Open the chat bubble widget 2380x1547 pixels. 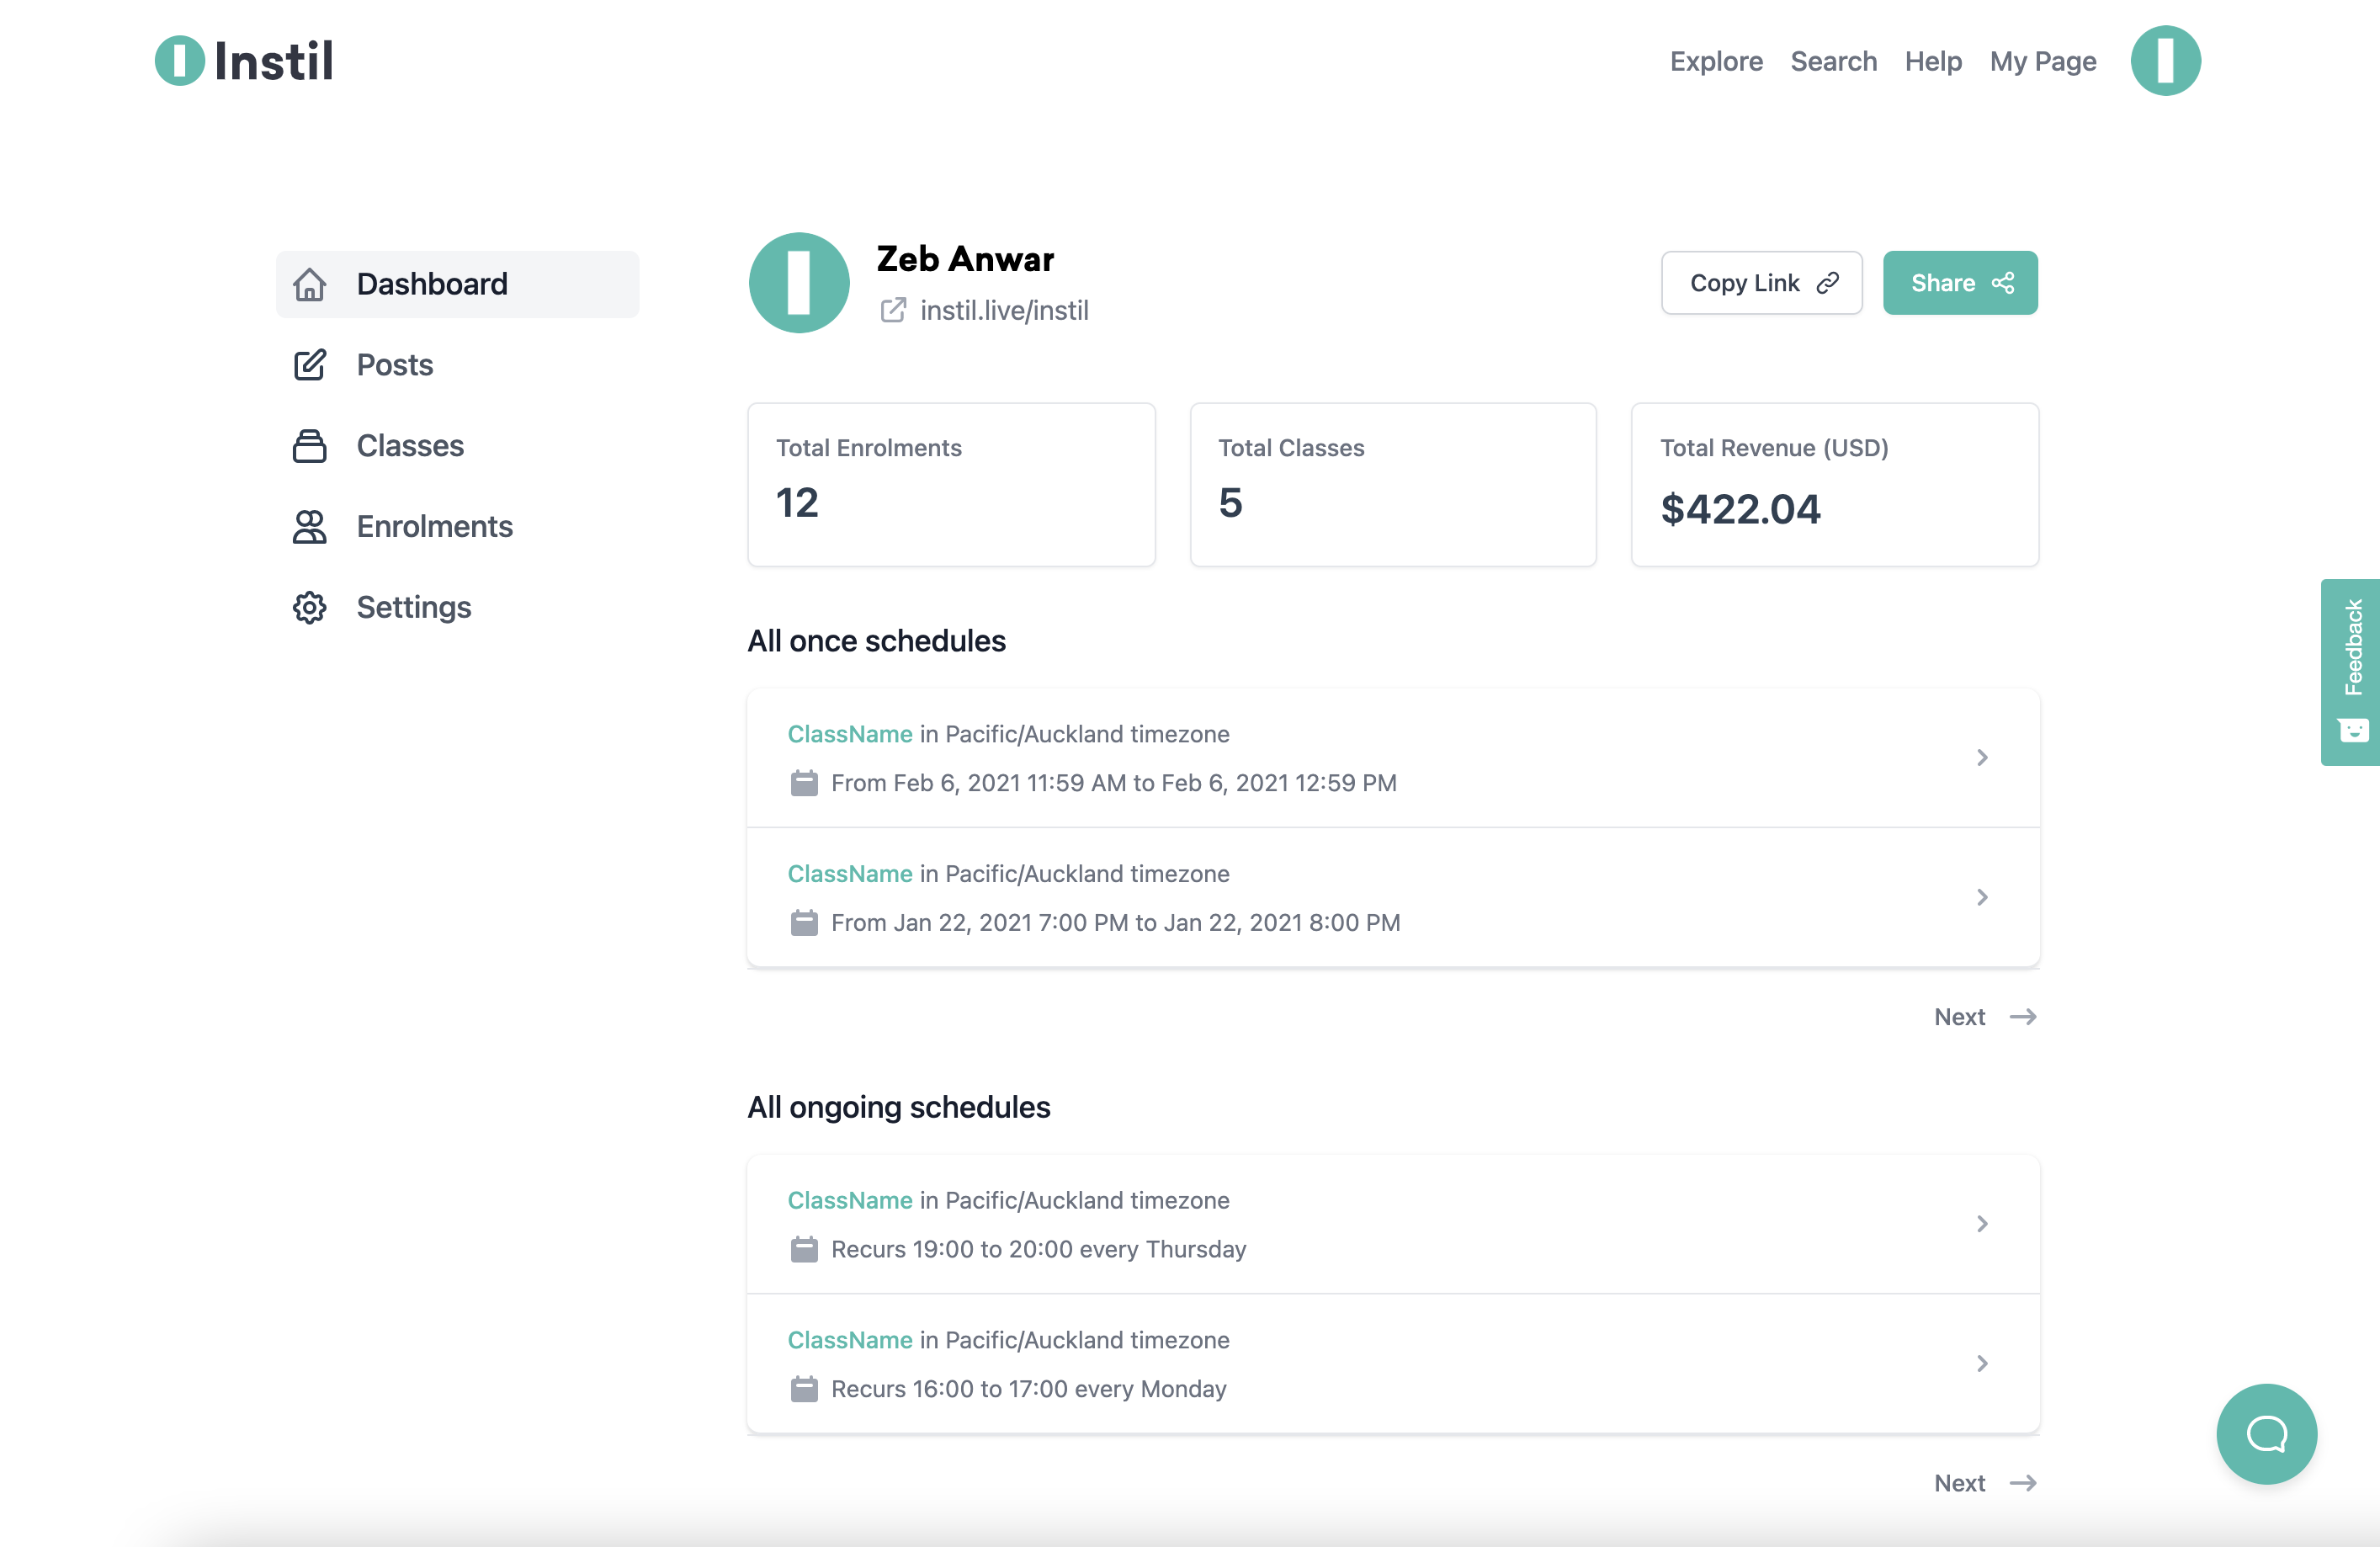click(x=2265, y=1433)
